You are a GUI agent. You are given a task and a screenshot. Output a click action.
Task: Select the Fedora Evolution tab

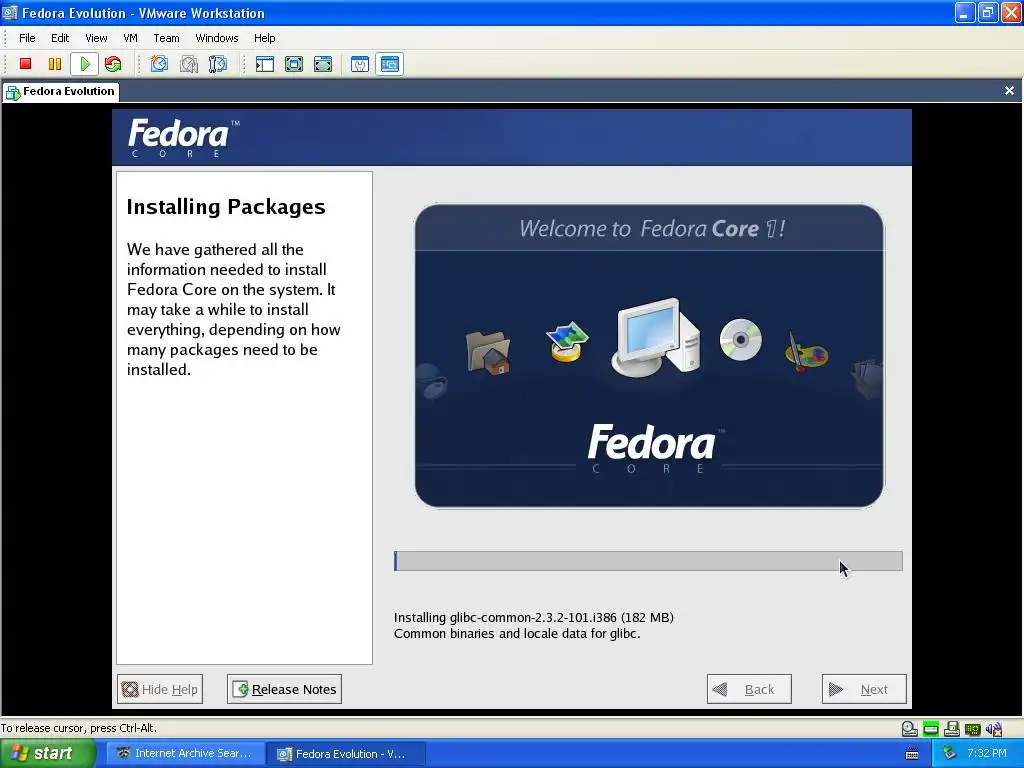click(61, 91)
